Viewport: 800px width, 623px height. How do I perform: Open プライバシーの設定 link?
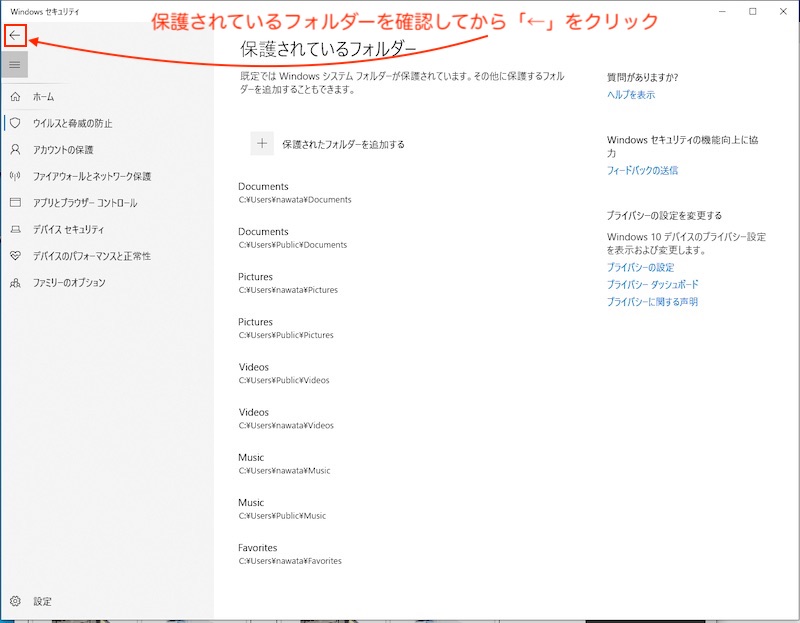click(x=640, y=267)
